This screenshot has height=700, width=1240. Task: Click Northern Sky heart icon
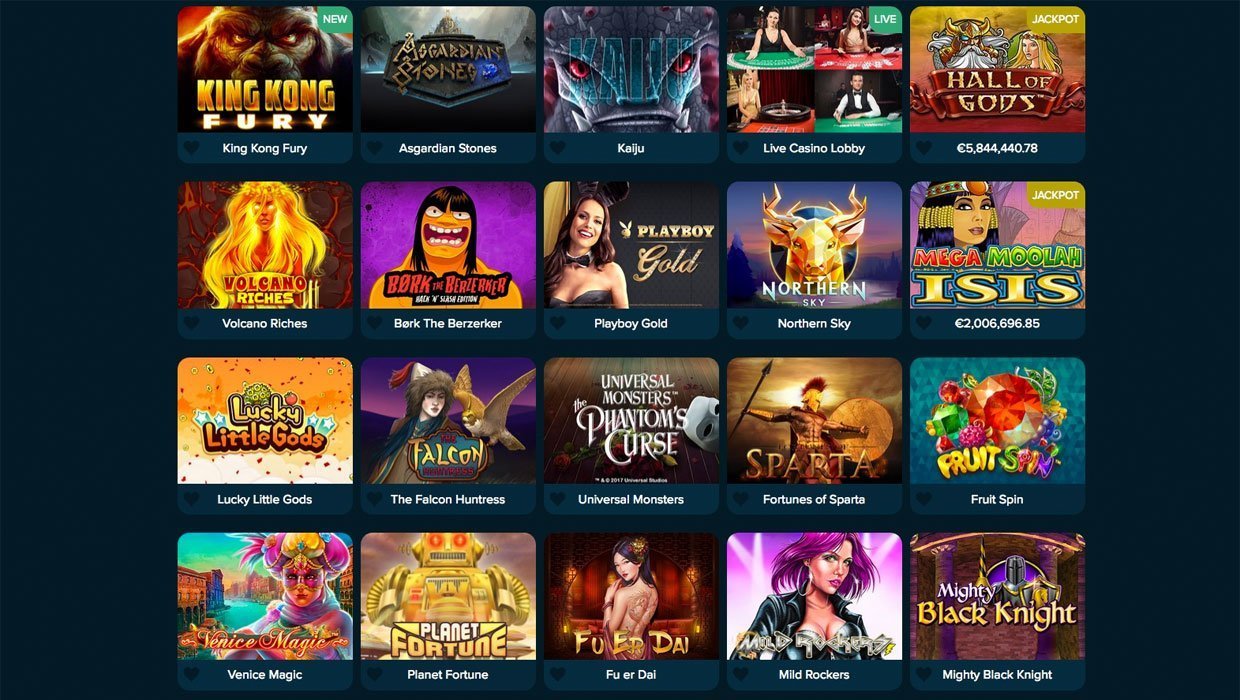741,324
